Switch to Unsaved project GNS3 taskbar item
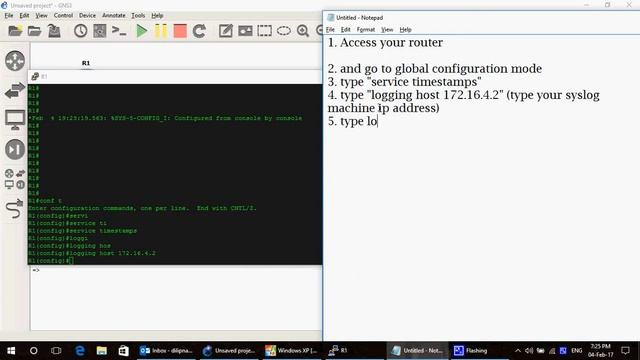This screenshot has height=360, width=640. click(229, 351)
